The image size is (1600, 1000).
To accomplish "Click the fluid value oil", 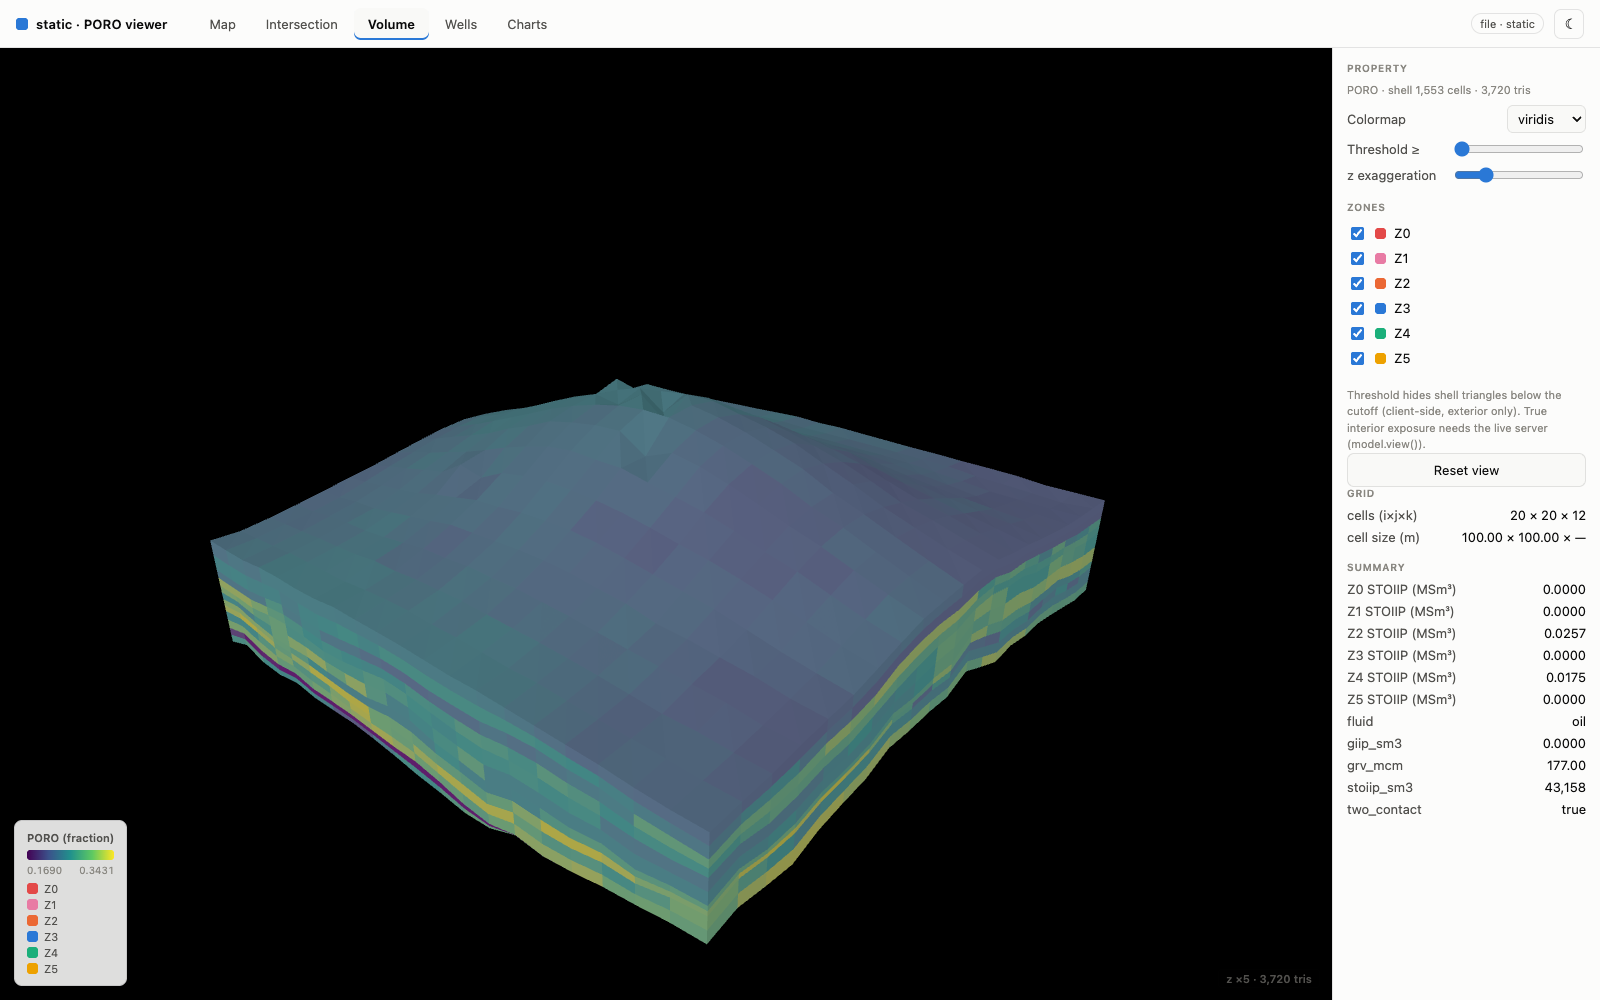I will 1578,721.
